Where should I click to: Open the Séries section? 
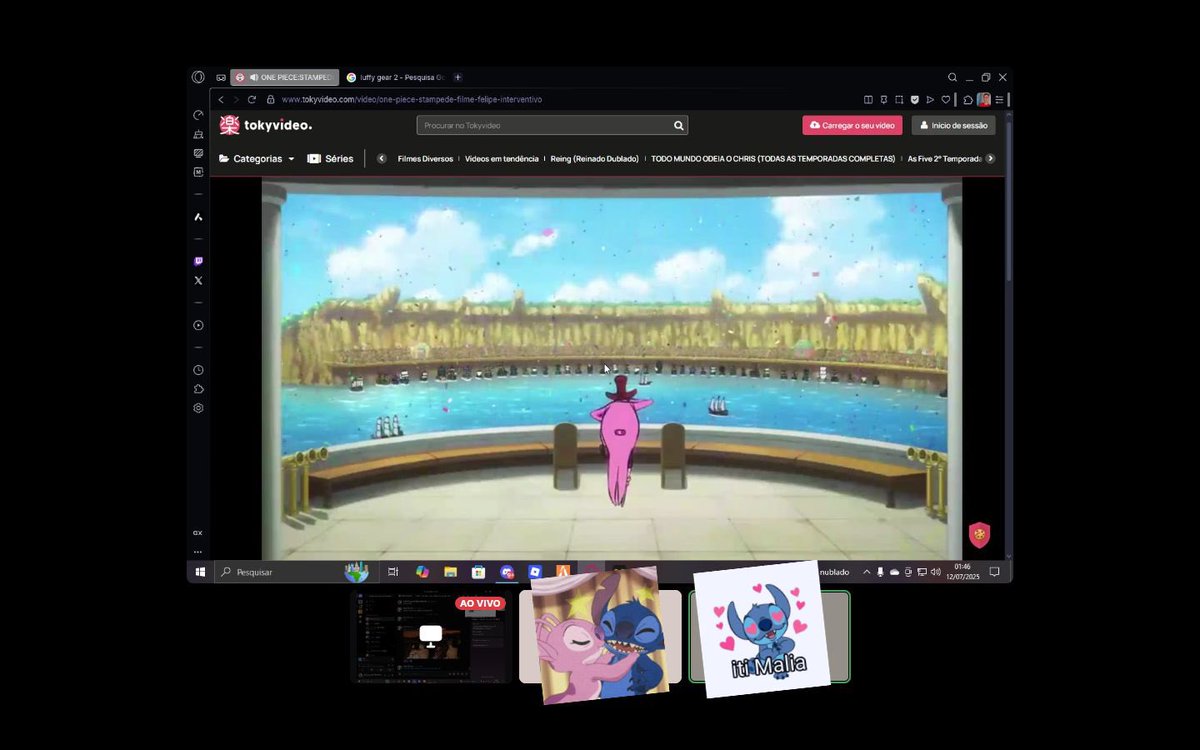click(330, 158)
